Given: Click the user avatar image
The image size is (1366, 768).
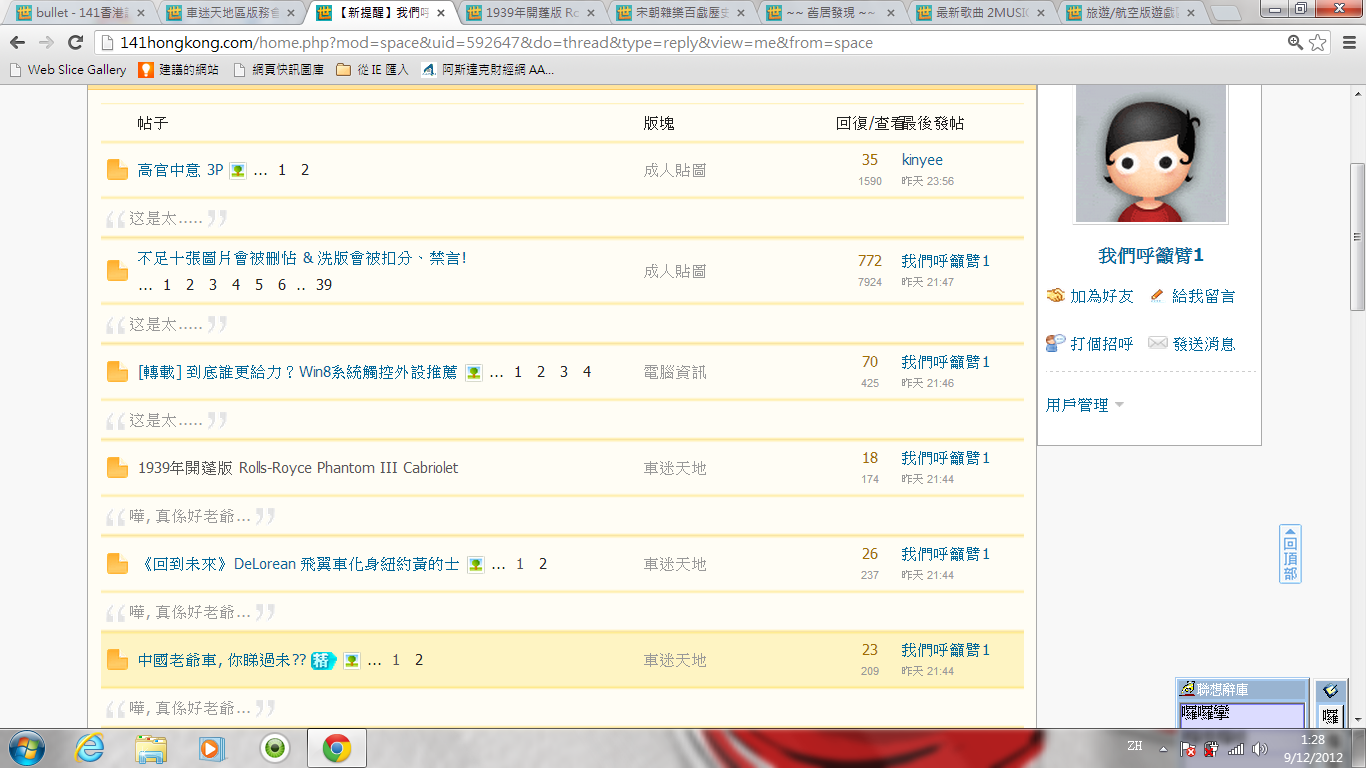Looking at the screenshot, I should pos(1150,152).
